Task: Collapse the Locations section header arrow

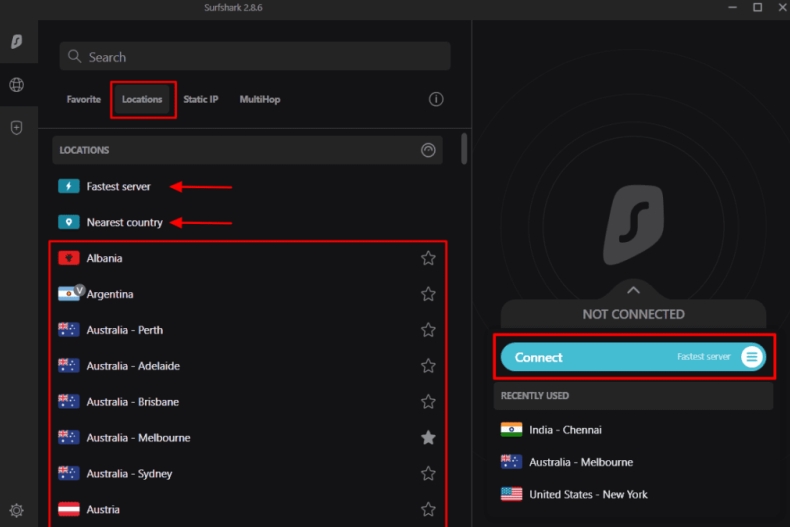Action: tap(428, 150)
